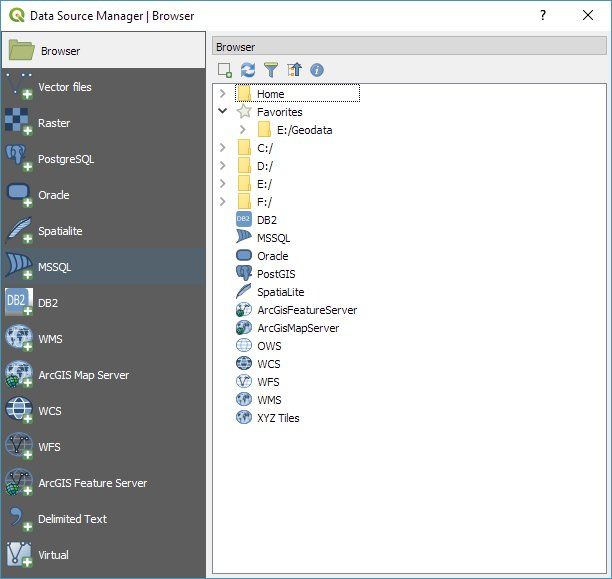Click the help question mark button
The image size is (612, 579).
point(543,15)
